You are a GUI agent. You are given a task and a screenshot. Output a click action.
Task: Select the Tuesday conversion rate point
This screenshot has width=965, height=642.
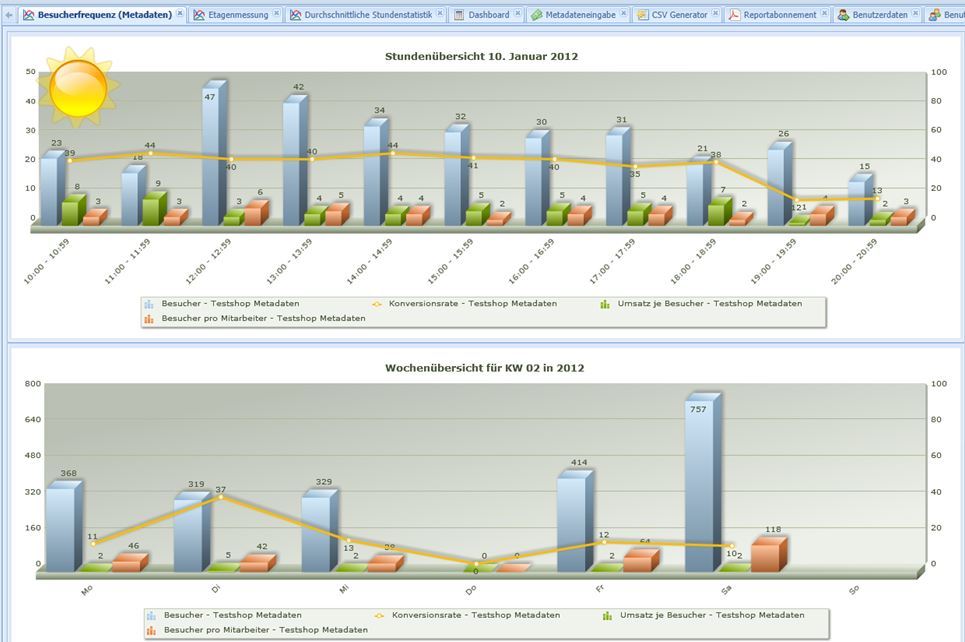pyautogui.click(x=220, y=496)
